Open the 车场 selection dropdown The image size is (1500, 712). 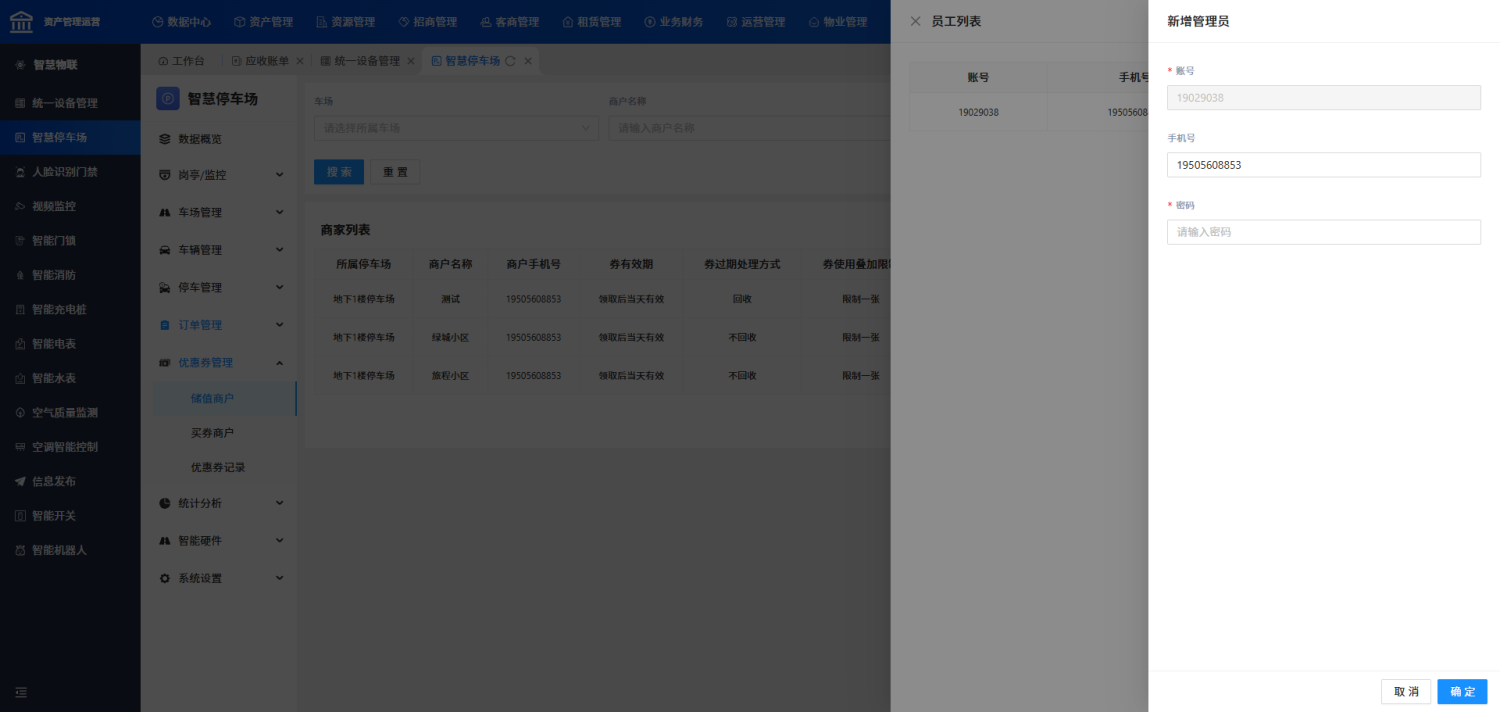pos(456,128)
